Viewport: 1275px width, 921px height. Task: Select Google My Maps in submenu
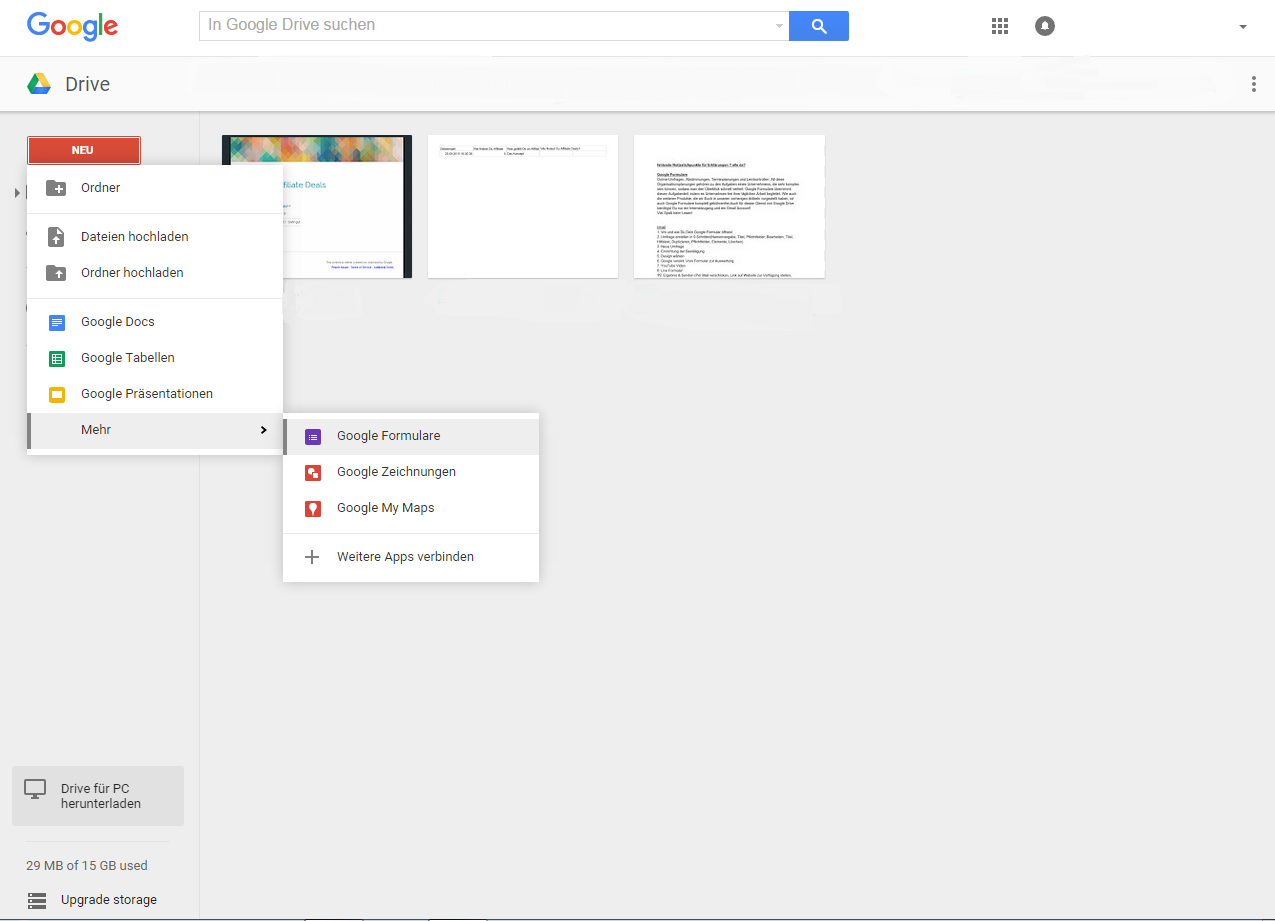(x=411, y=508)
